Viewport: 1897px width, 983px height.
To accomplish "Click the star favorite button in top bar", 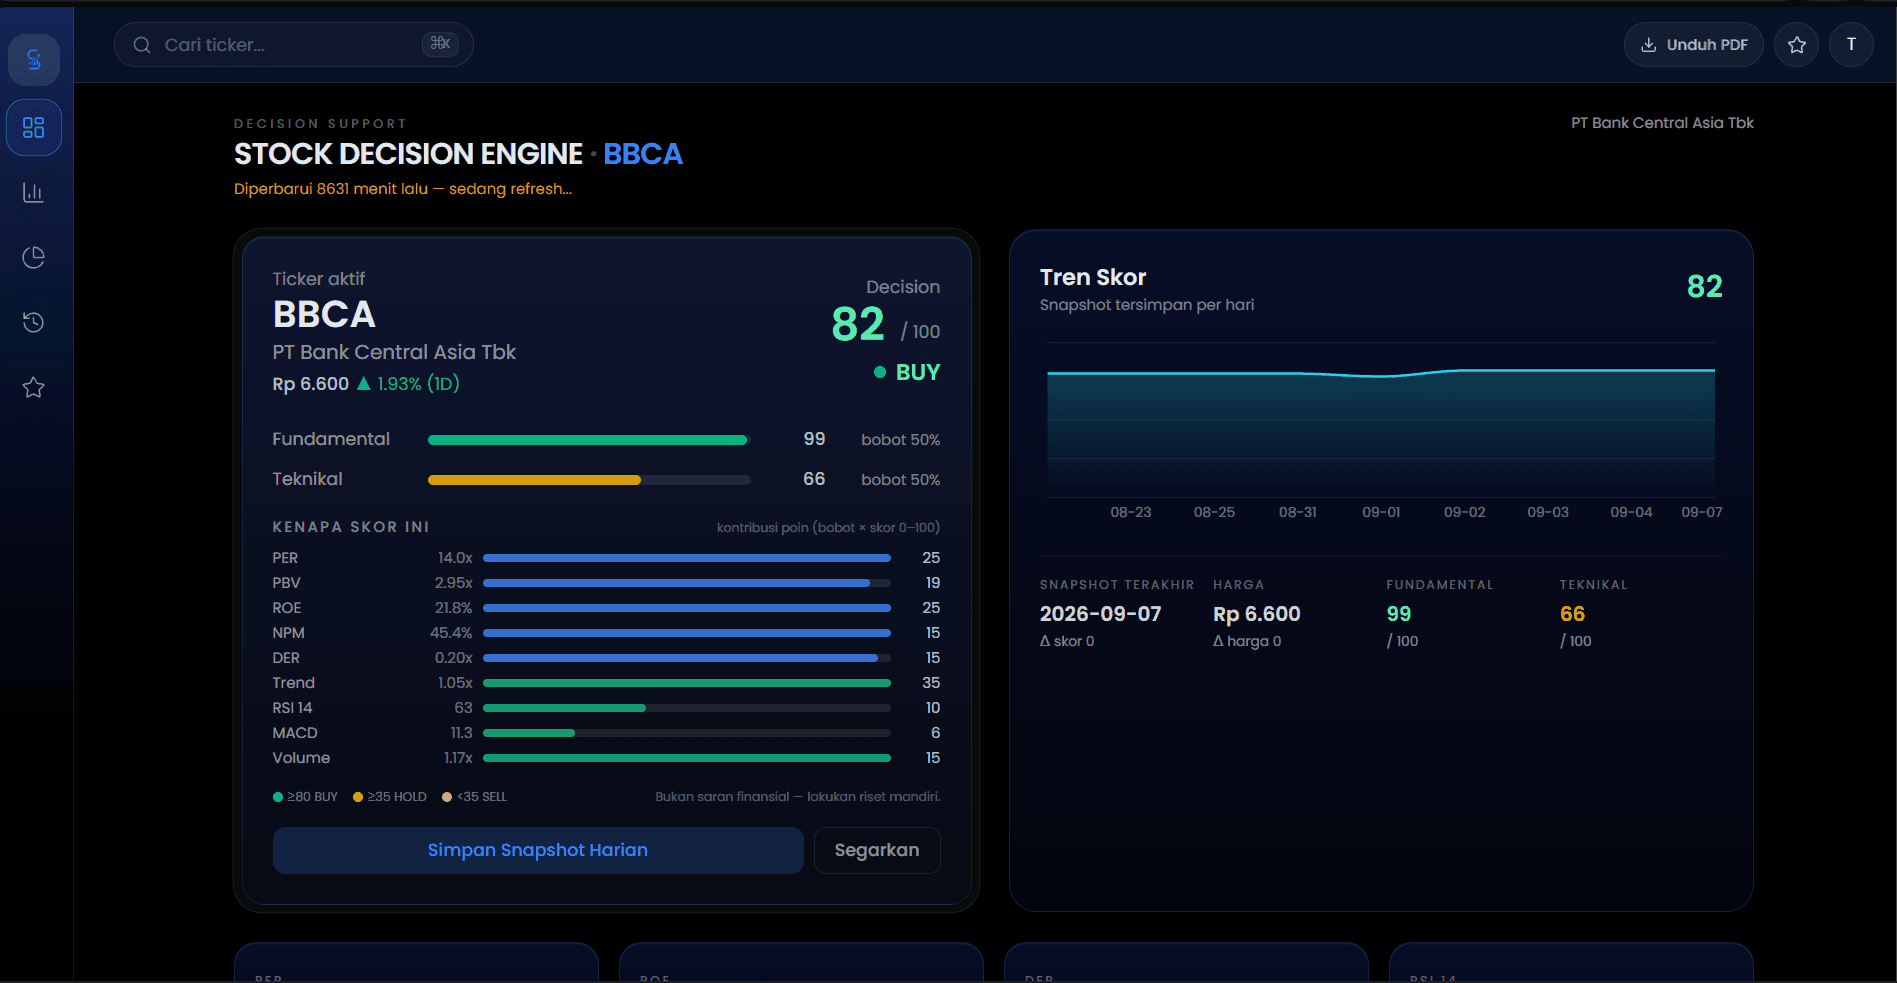I will pyautogui.click(x=1797, y=45).
